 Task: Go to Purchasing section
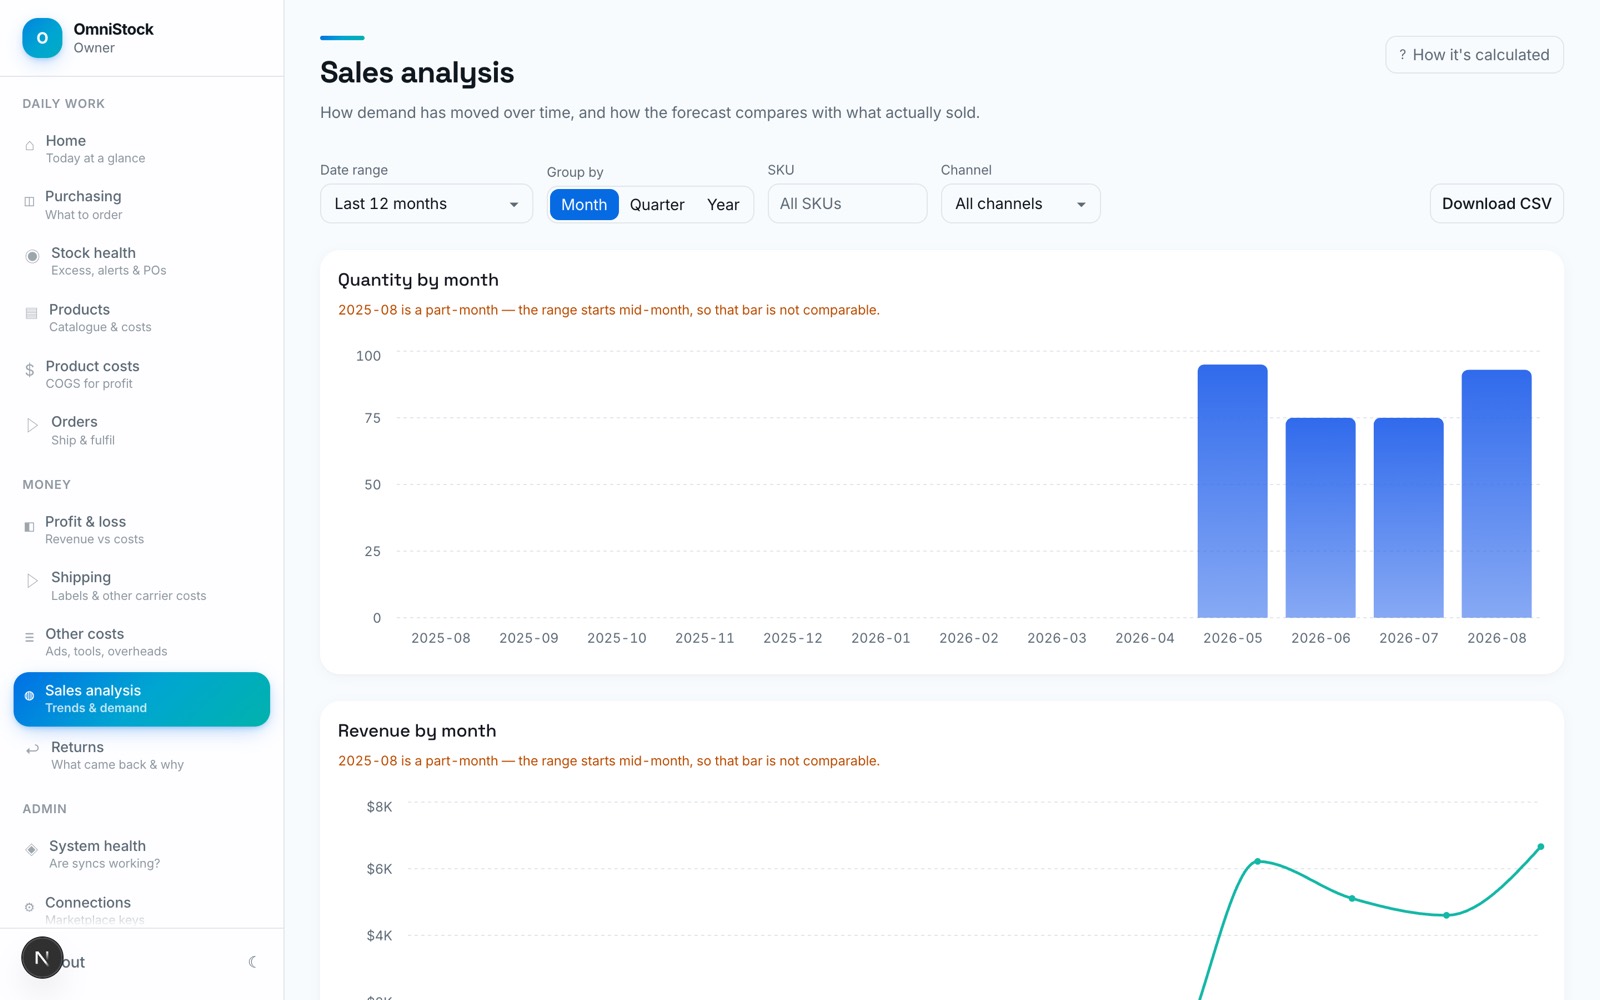(x=142, y=205)
